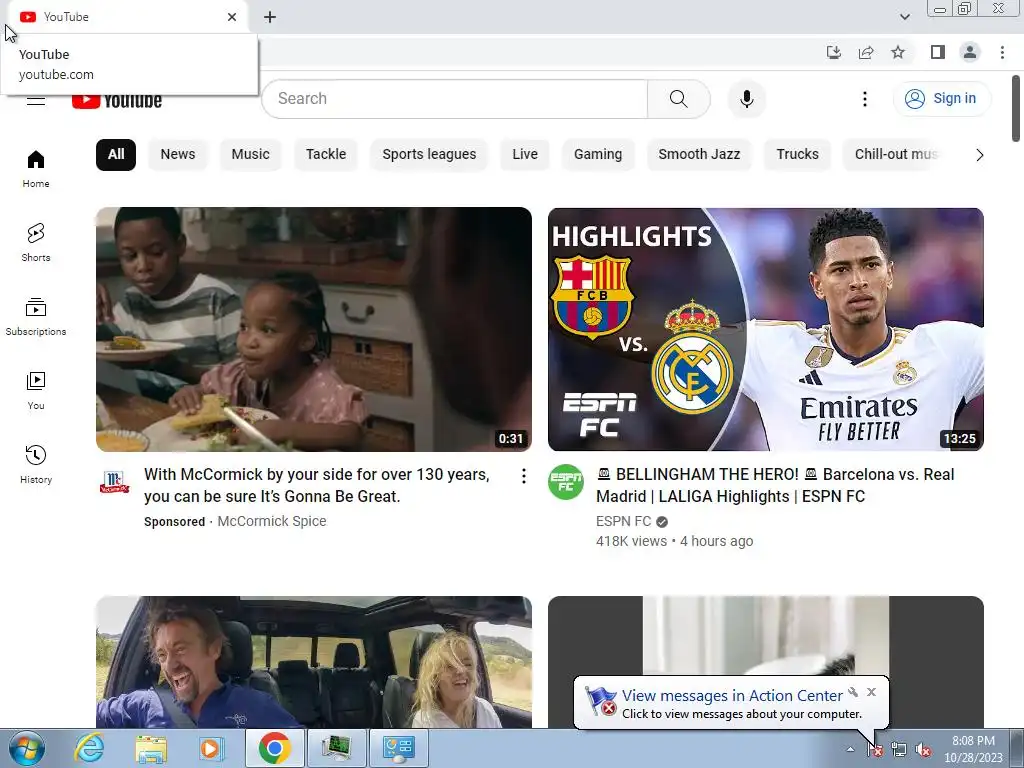Open Barcelona vs Real Madrid highlights thumbnail
1024x768 pixels.
pos(765,329)
